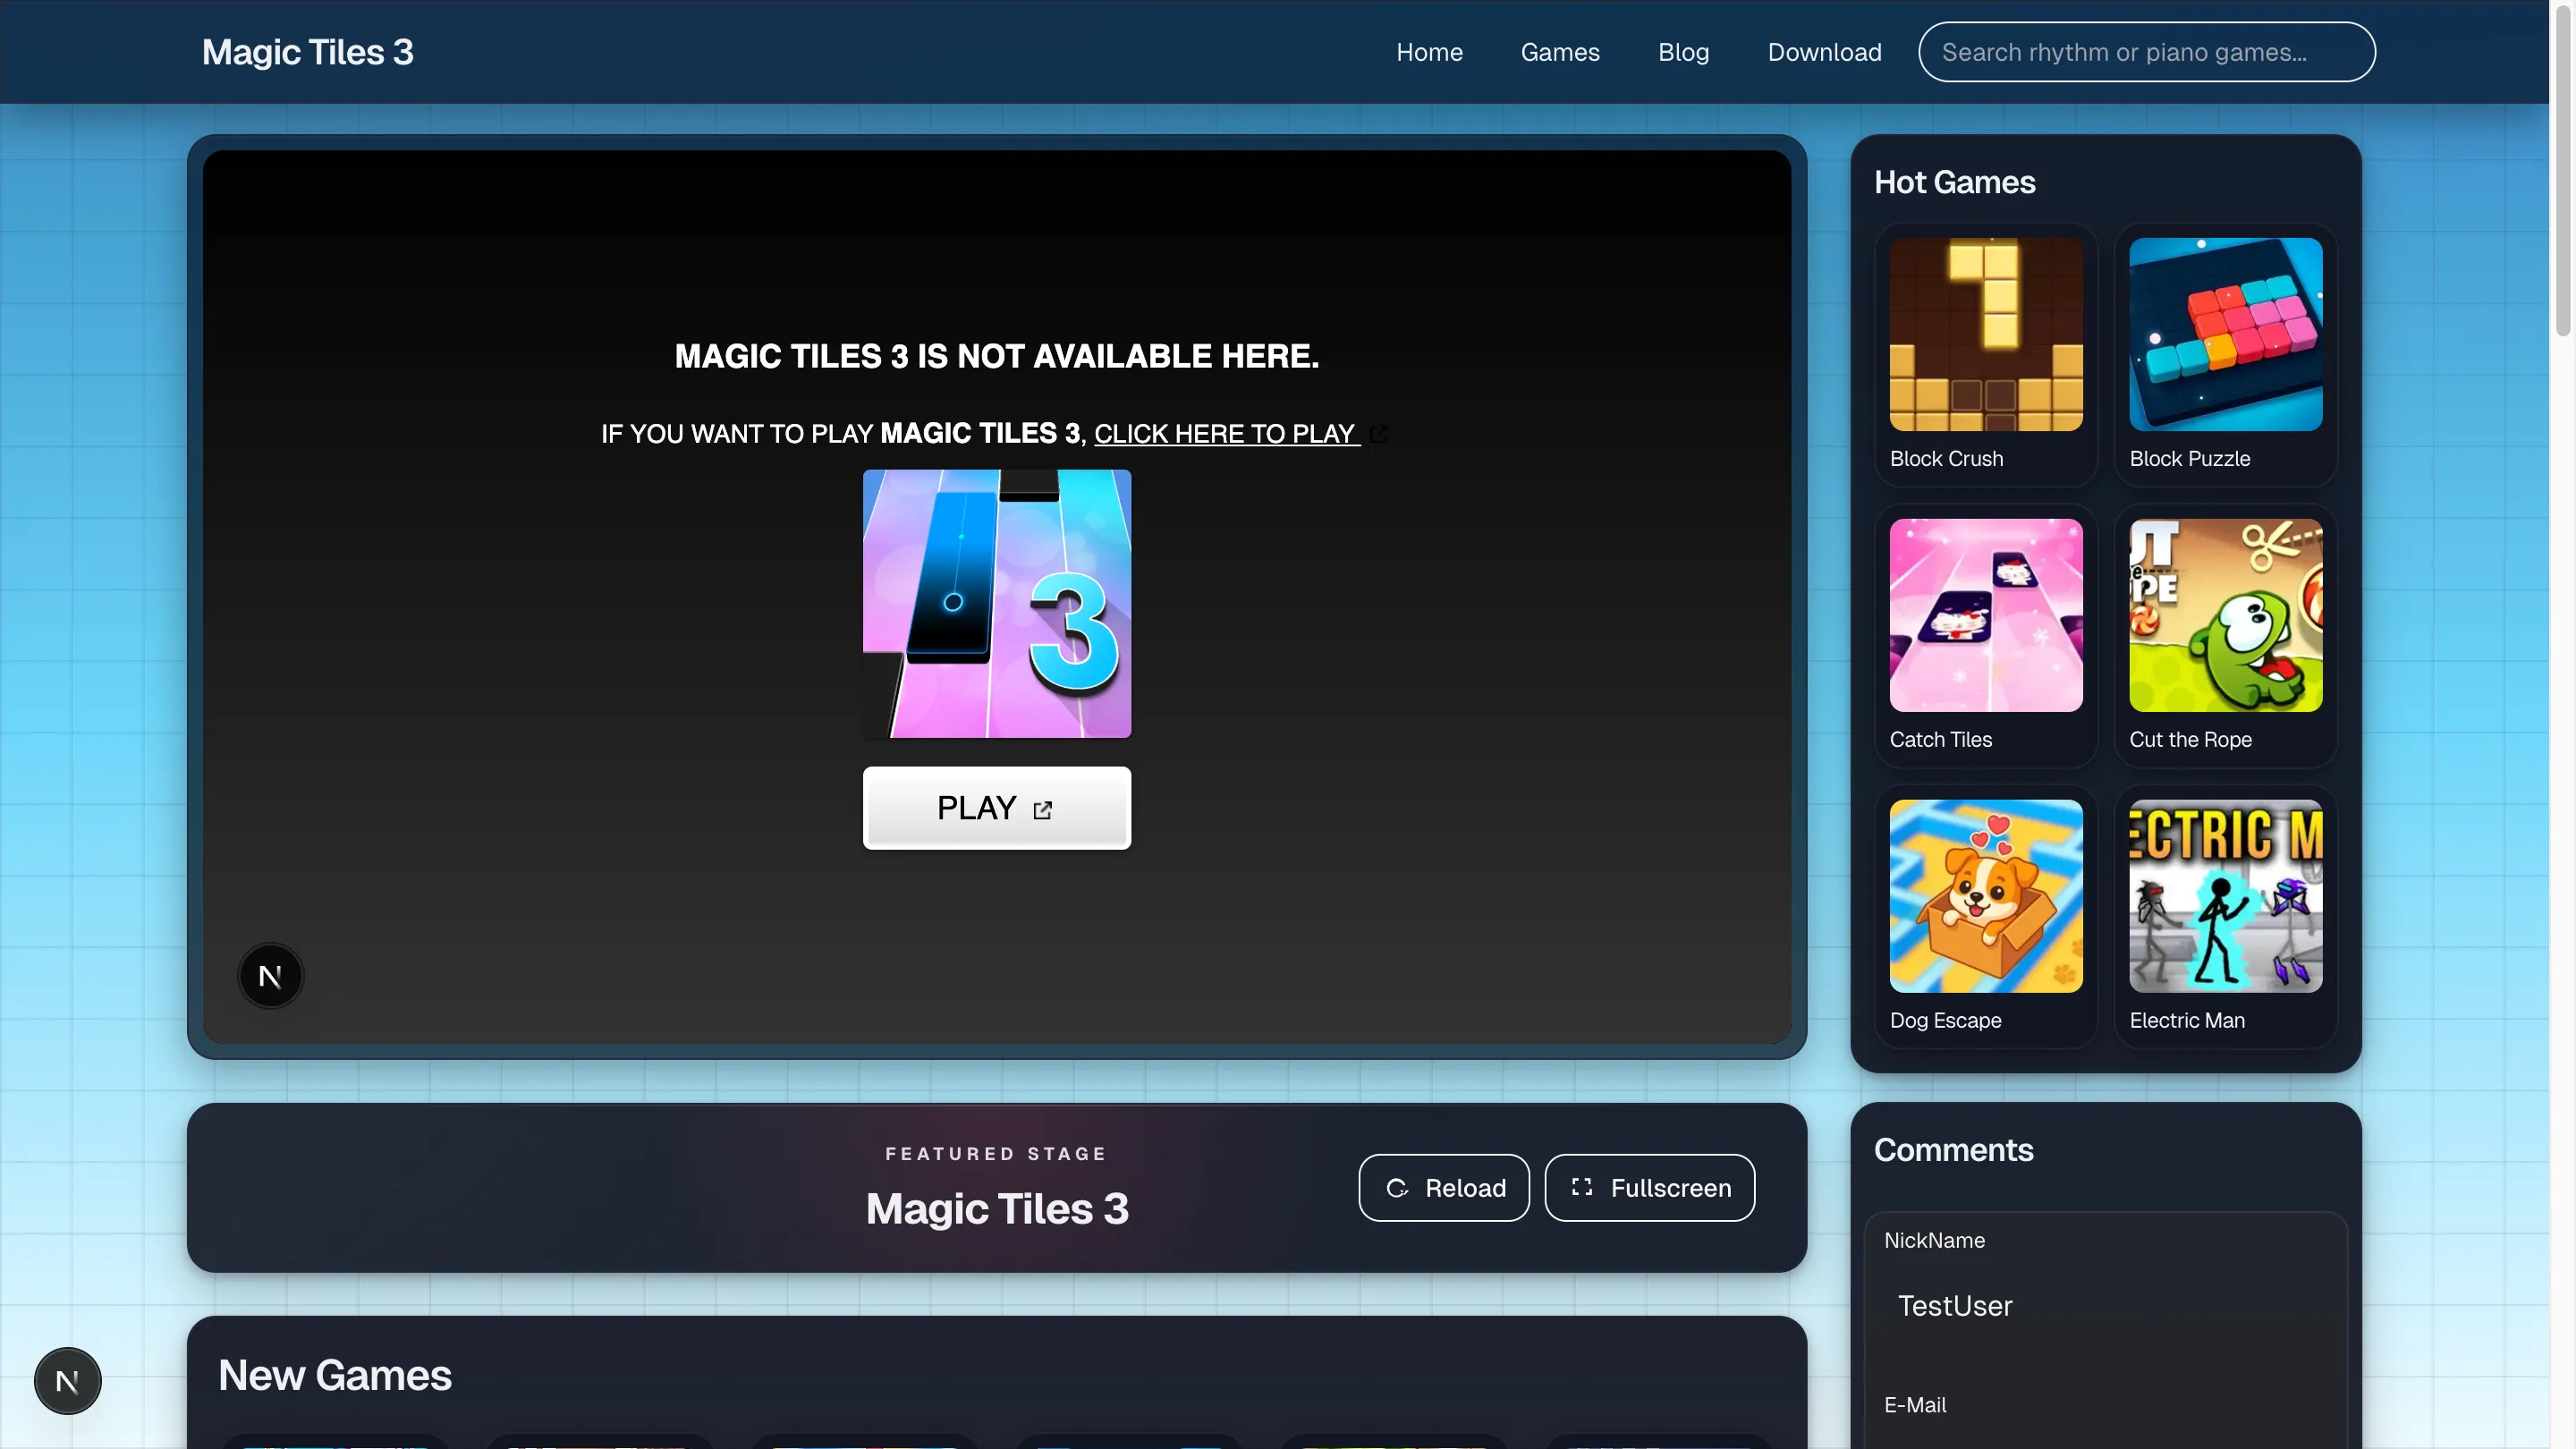Click the Magic Tiles 3 site title
This screenshot has height=1449, width=2576.
point(307,52)
